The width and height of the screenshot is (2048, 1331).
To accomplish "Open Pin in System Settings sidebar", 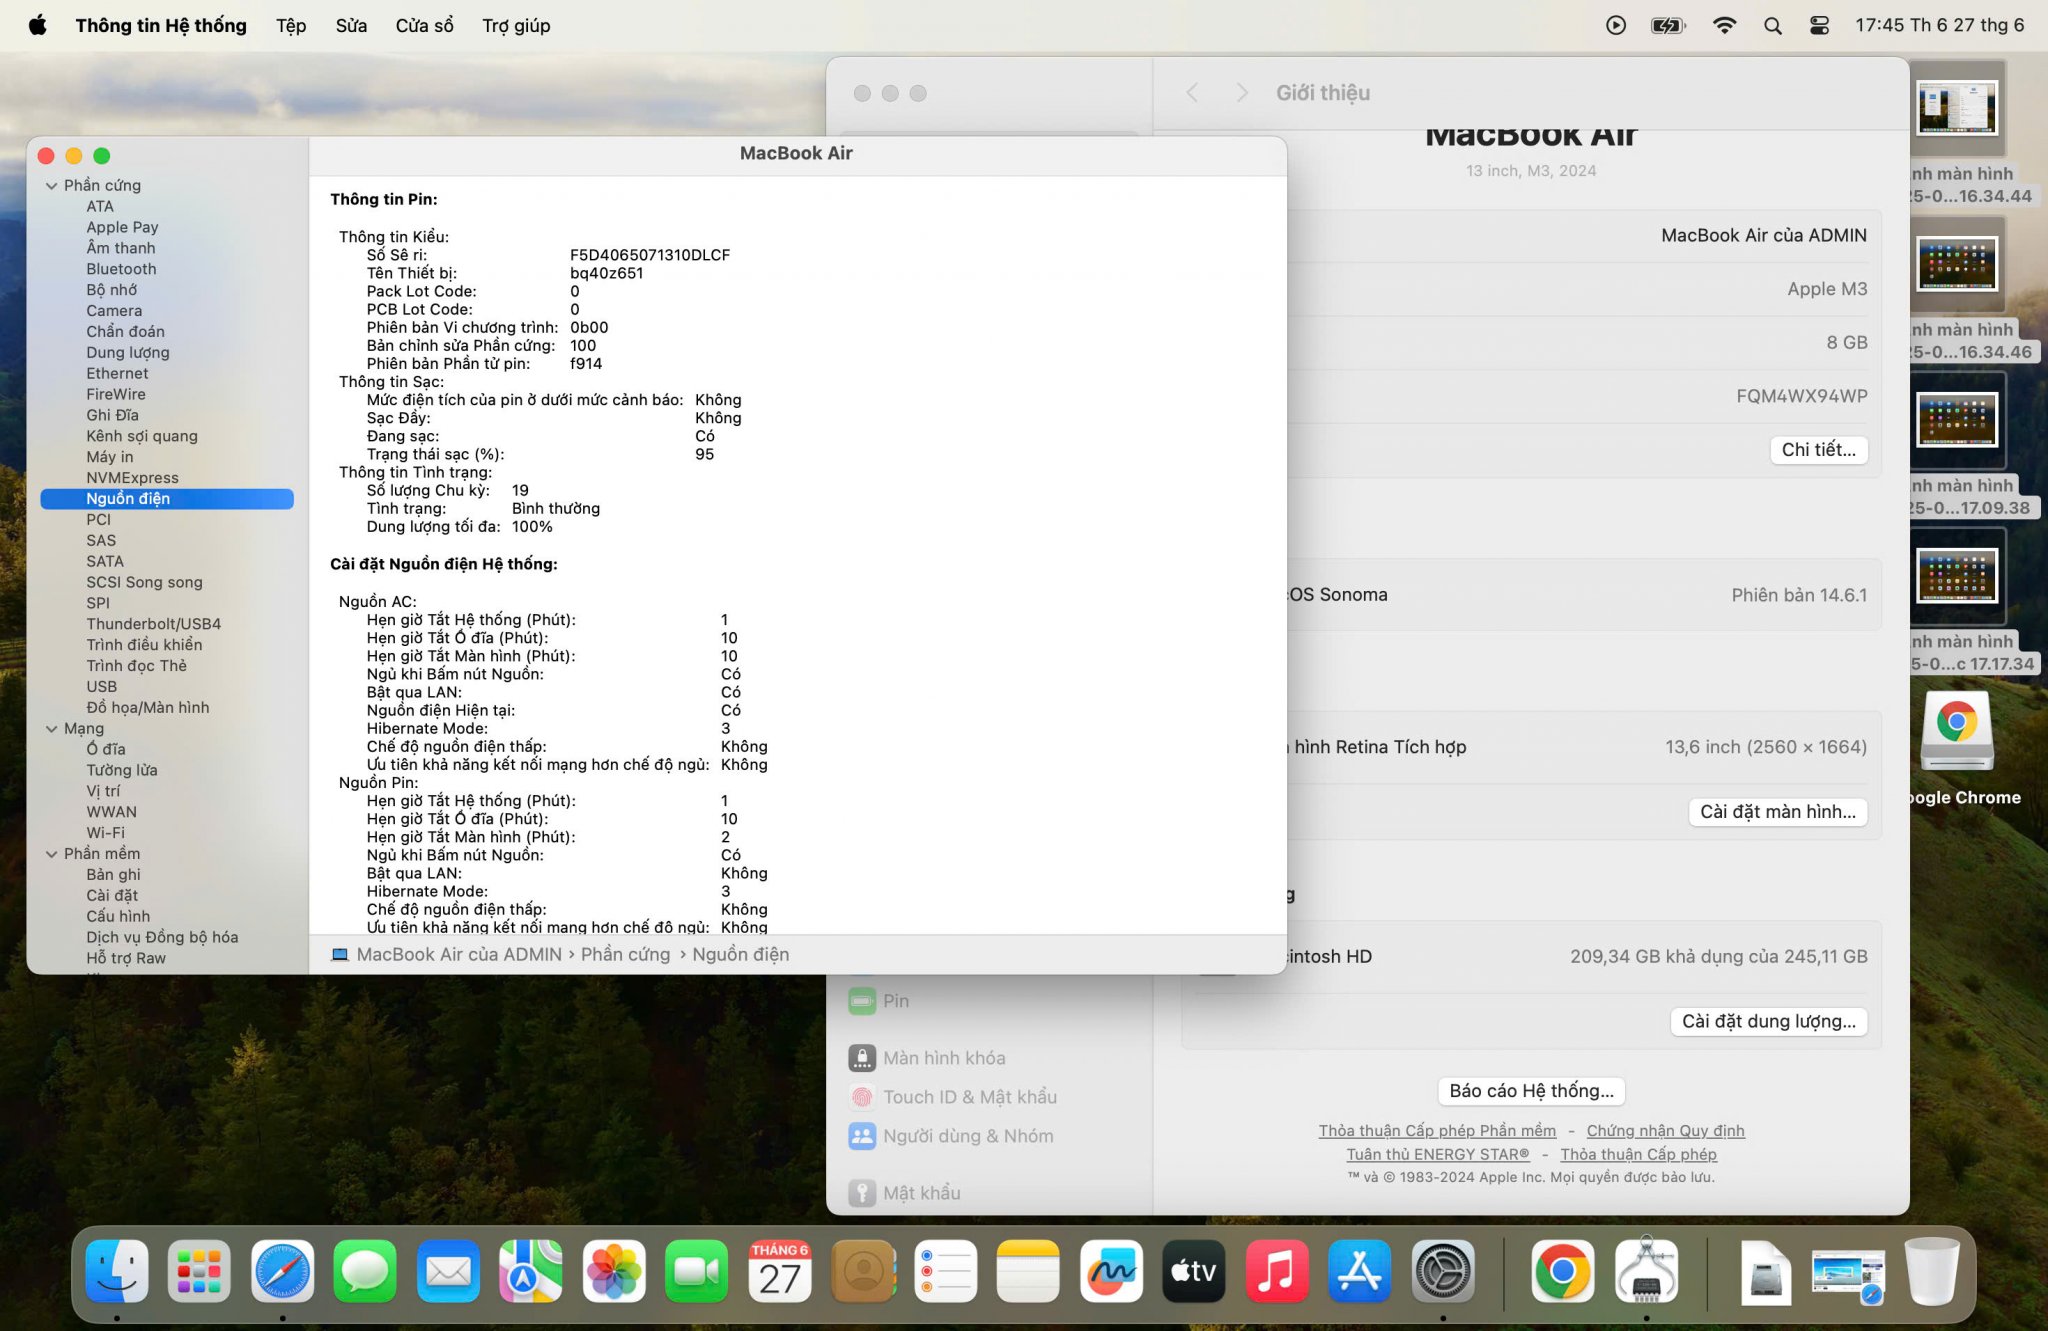I will click(879, 1001).
